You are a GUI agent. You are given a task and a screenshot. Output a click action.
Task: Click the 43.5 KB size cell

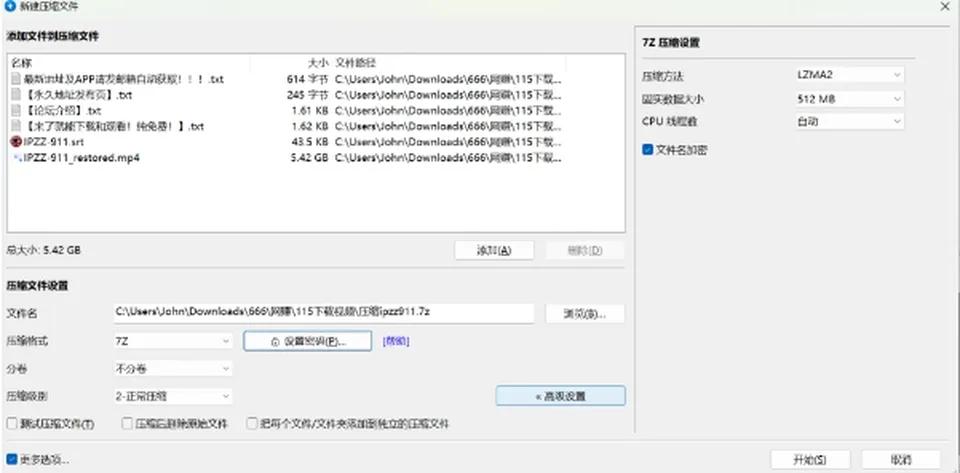pyautogui.click(x=310, y=142)
